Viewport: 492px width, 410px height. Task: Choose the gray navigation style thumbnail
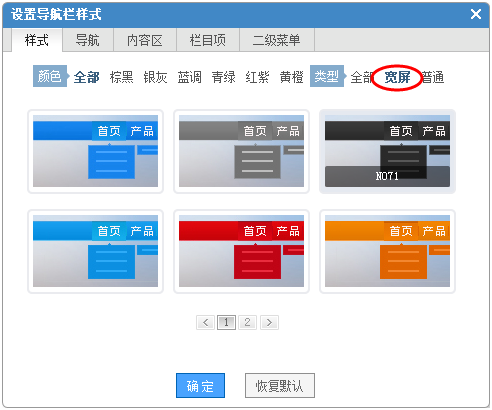241,151
